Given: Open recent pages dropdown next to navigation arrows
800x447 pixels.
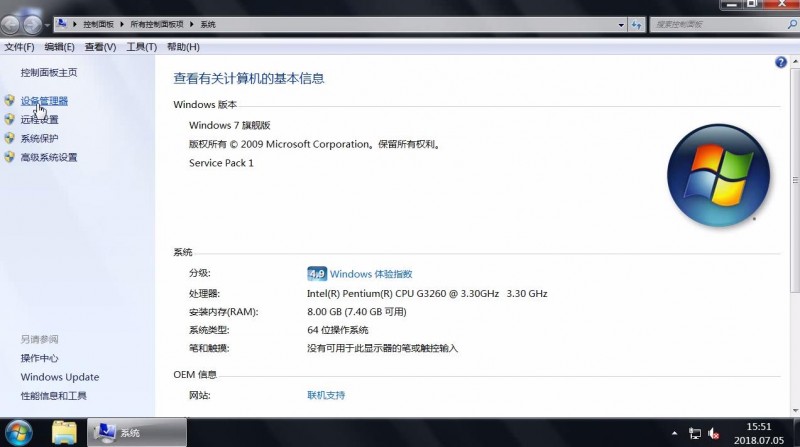Looking at the screenshot, I should point(47,24).
